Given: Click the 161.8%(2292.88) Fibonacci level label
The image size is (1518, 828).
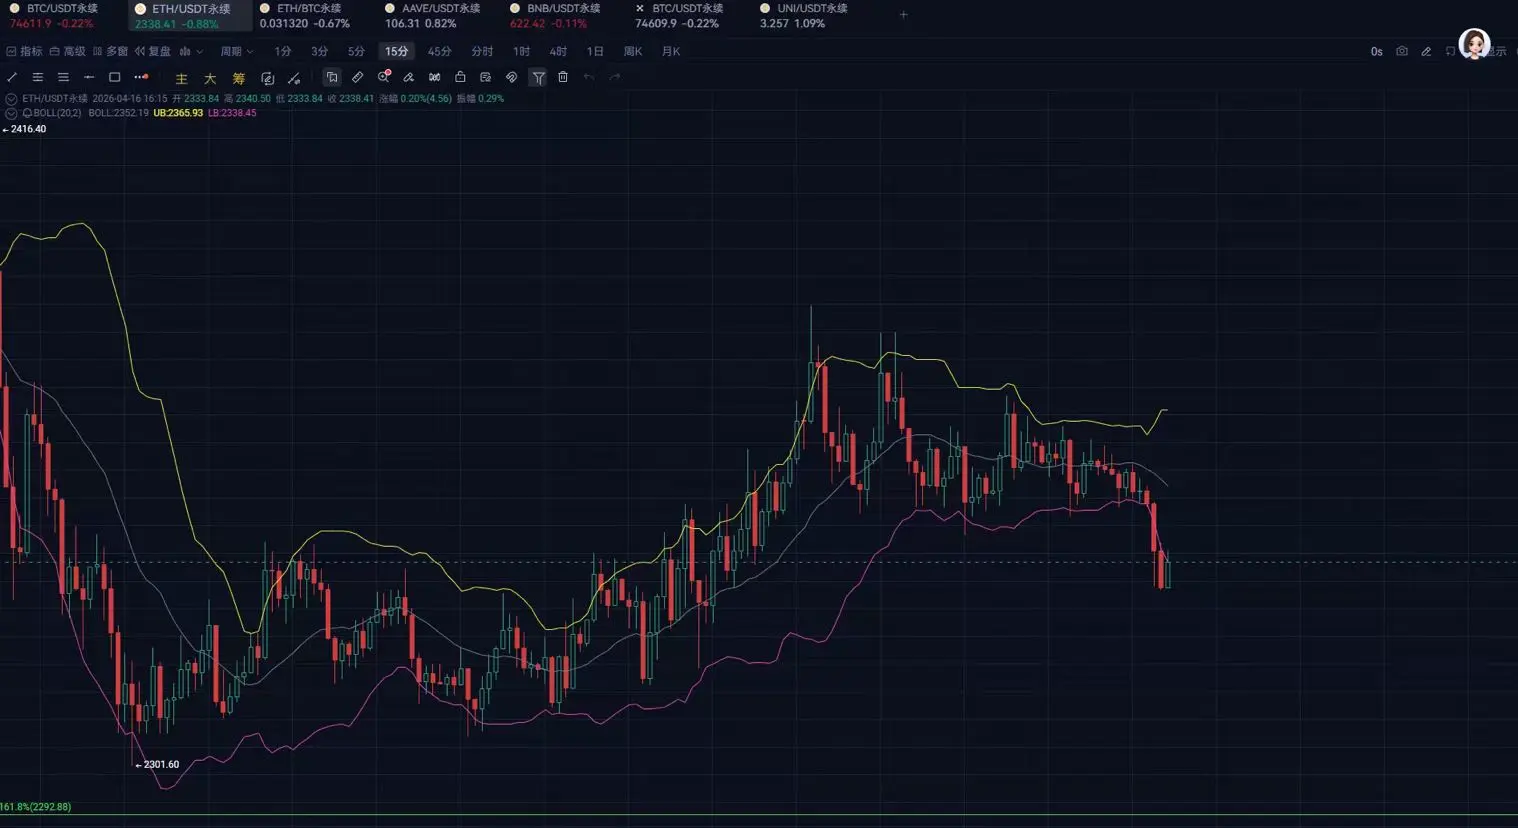Looking at the screenshot, I should tap(36, 807).
